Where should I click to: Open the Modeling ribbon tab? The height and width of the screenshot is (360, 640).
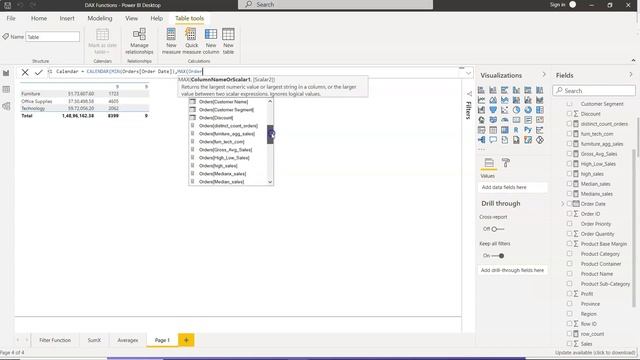(100, 18)
